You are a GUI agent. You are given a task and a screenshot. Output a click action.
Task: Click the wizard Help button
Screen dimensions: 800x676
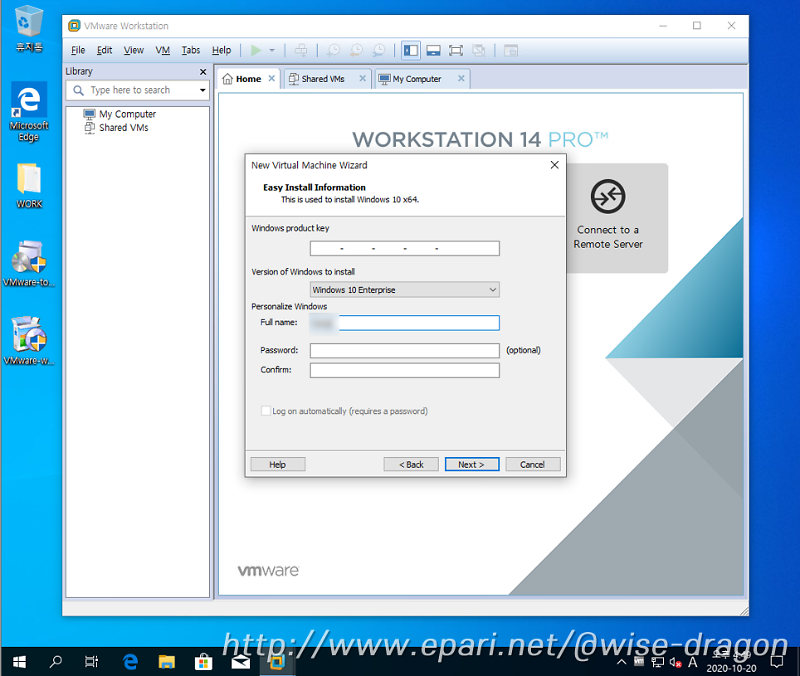[278, 464]
